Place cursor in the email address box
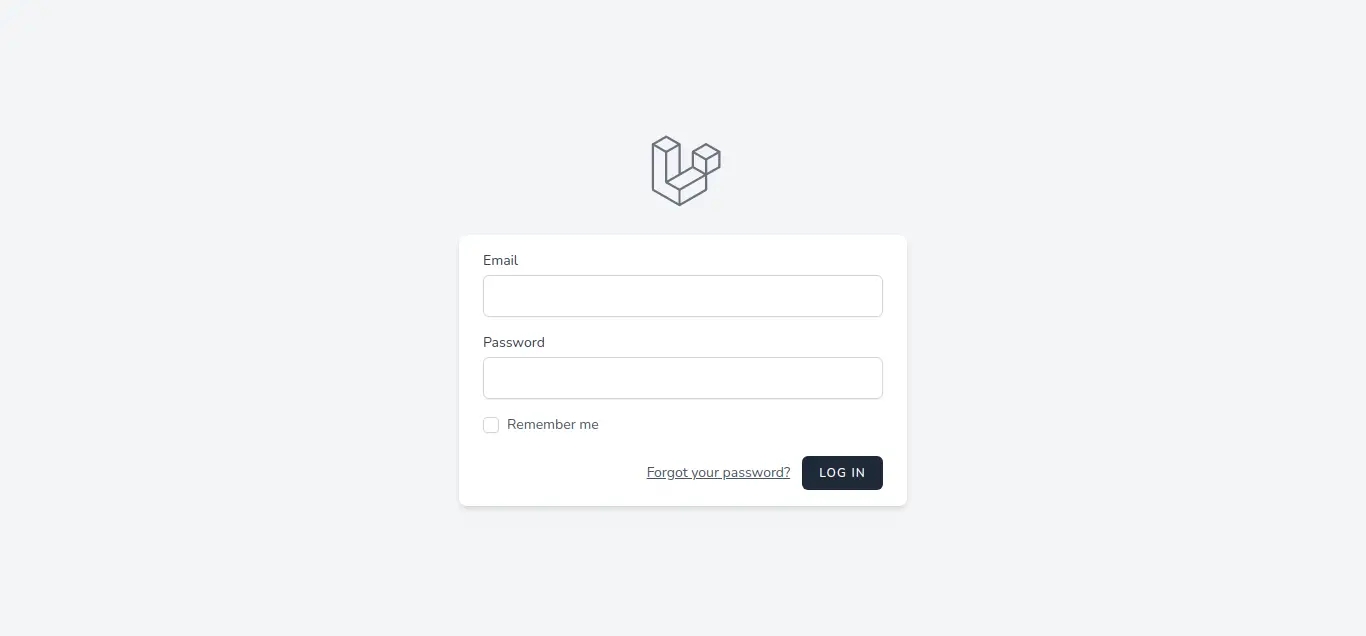 pyautogui.click(x=682, y=296)
